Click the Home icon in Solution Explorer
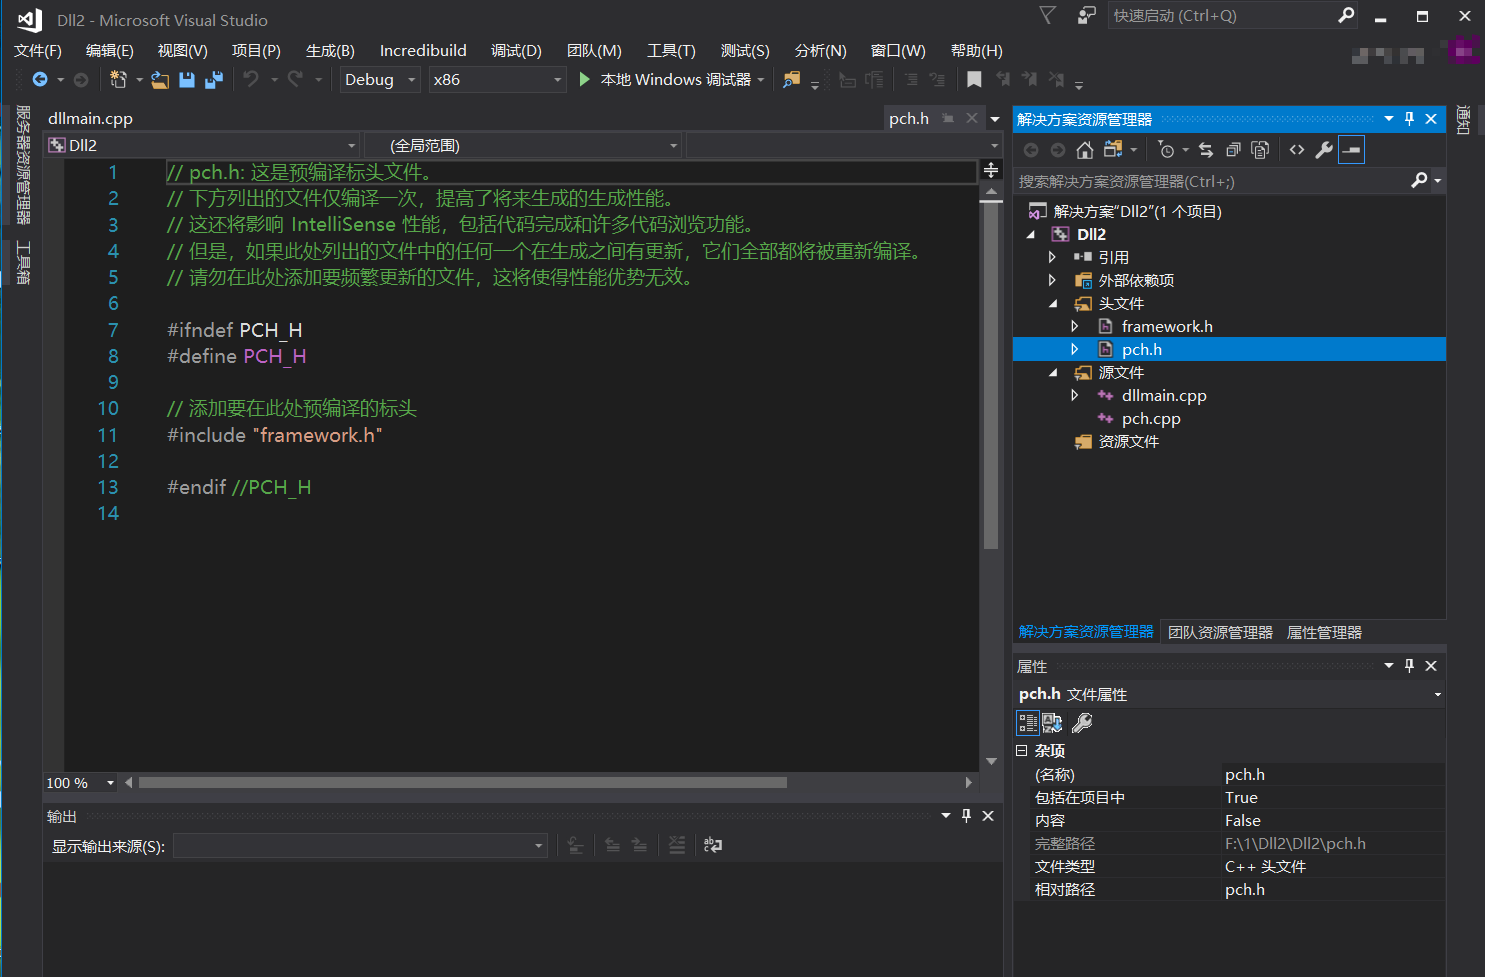This screenshot has height=977, width=1485. [x=1085, y=150]
